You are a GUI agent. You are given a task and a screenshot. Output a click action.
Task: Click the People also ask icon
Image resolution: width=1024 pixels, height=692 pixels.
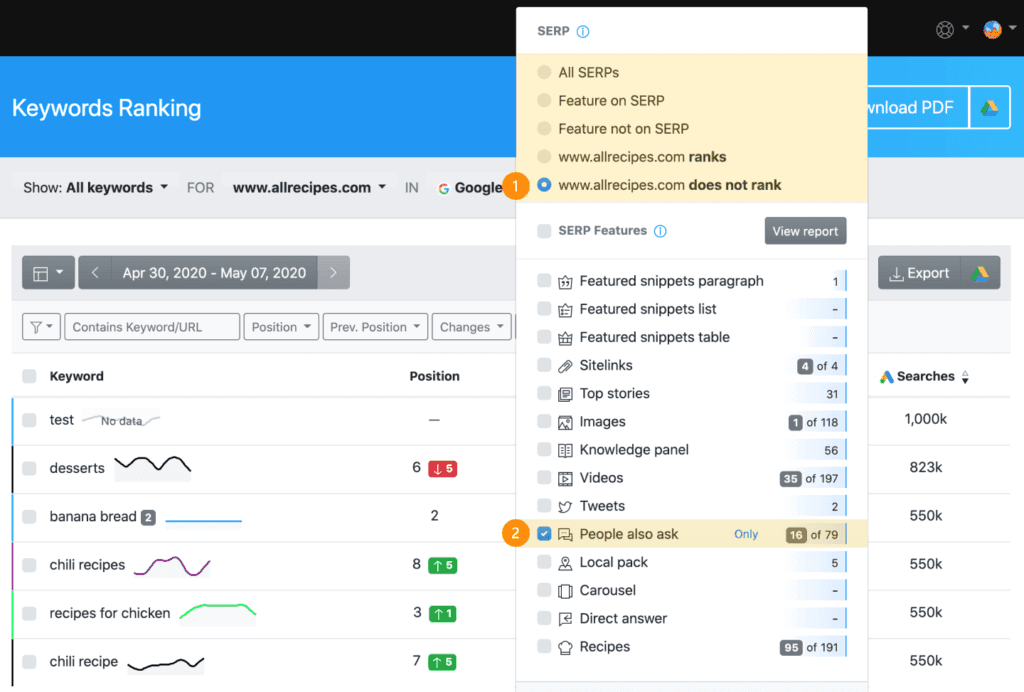click(565, 535)
